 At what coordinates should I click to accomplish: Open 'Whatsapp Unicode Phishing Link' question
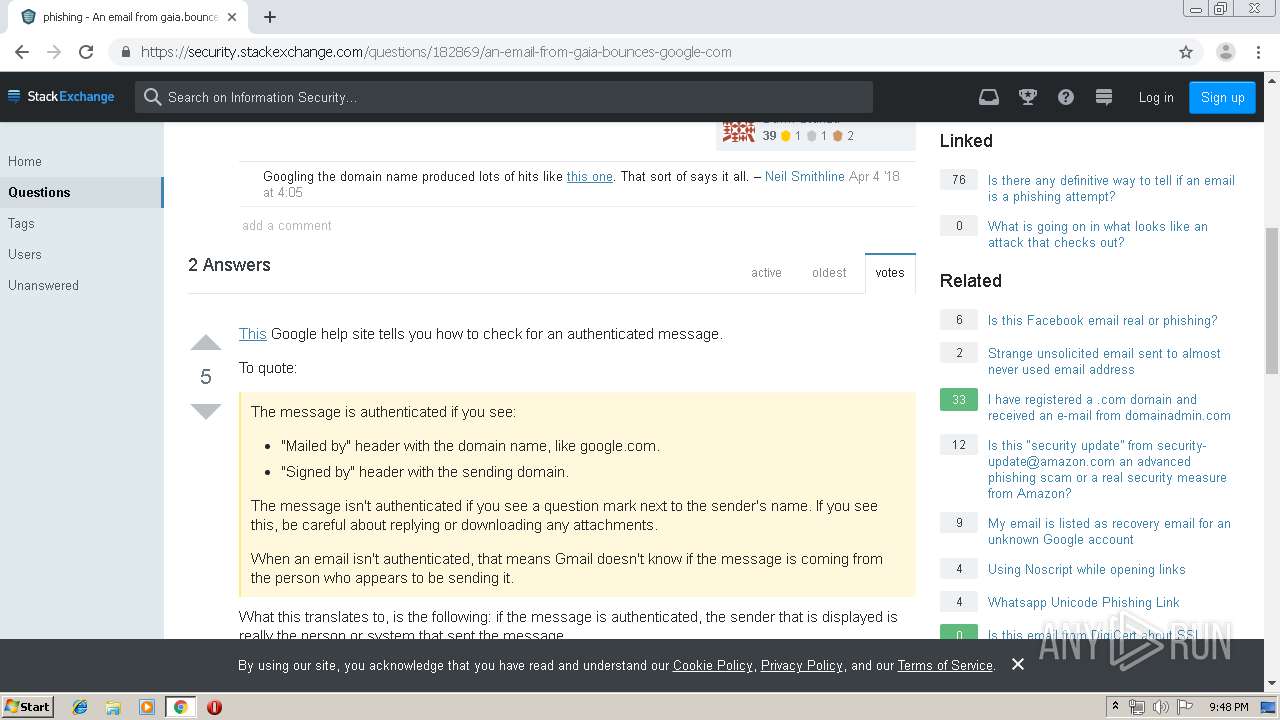(1084, 602)
